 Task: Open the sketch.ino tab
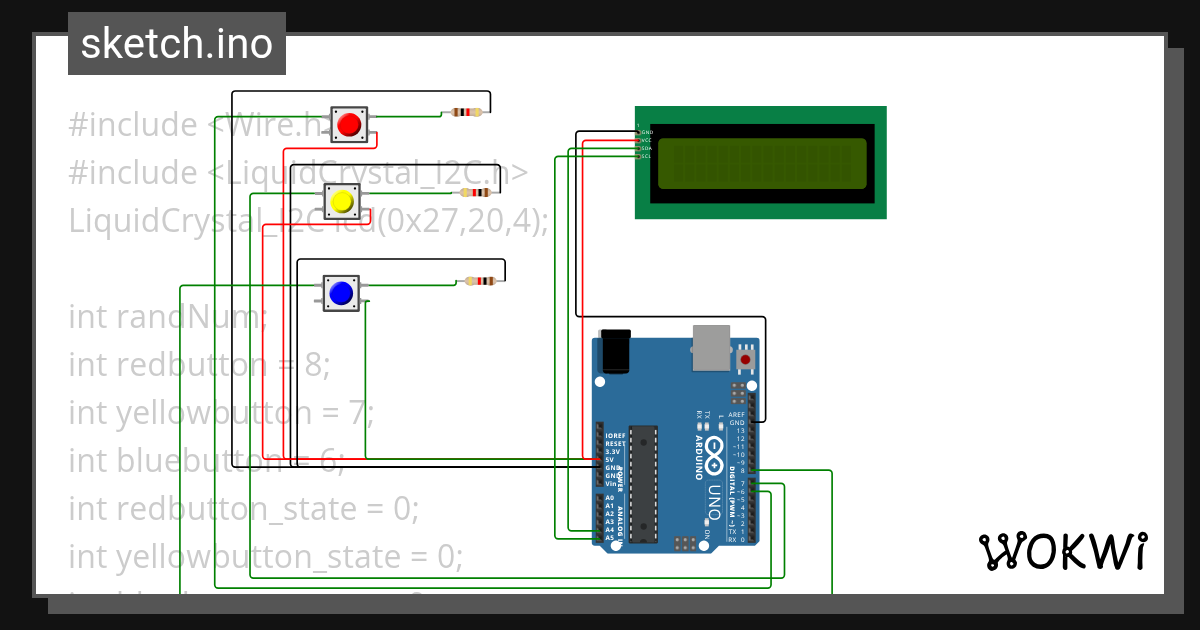(x=176, y=43)
